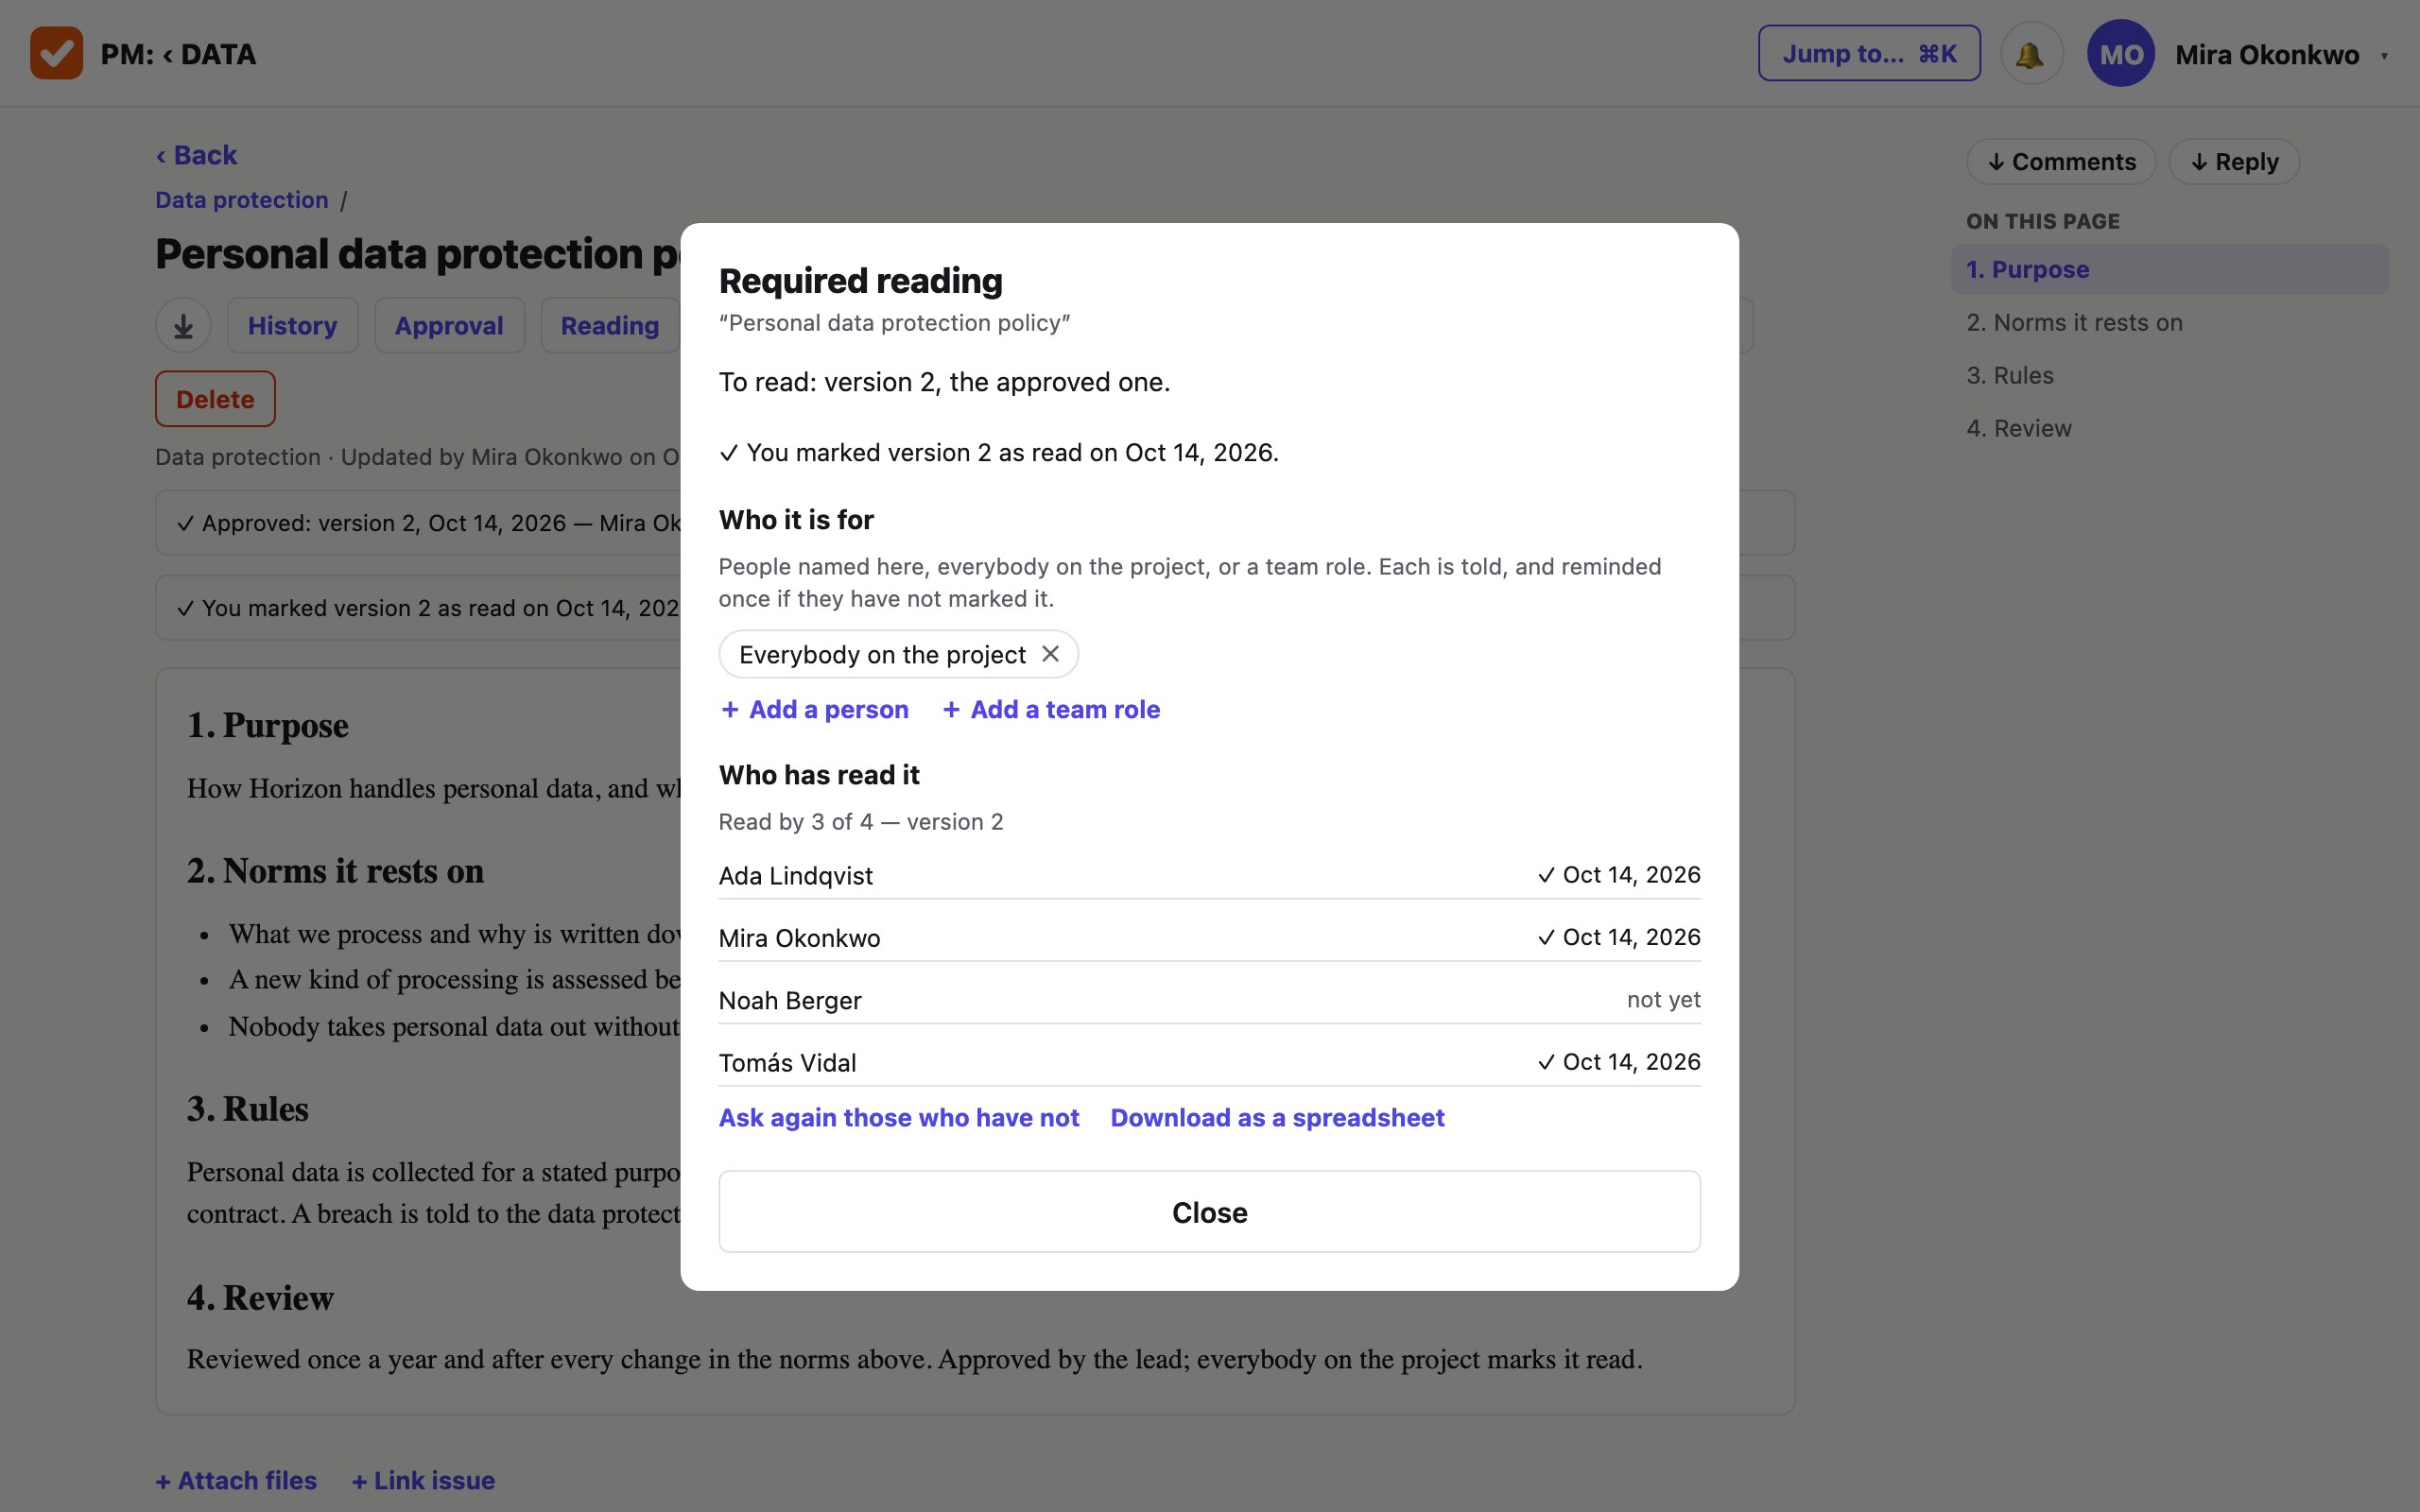The height and width of the screenshot is (1512, 2420).
Task: Click Attach files link
Action: tap(236, 1480)
